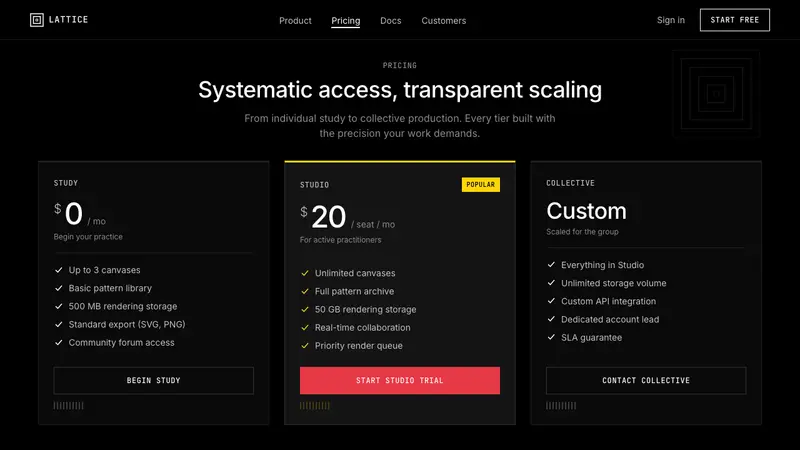Screen dimensions: 800x450
Task: Click the checkmark beside Unlimited storage volume
Action: (x=551, y=283)
